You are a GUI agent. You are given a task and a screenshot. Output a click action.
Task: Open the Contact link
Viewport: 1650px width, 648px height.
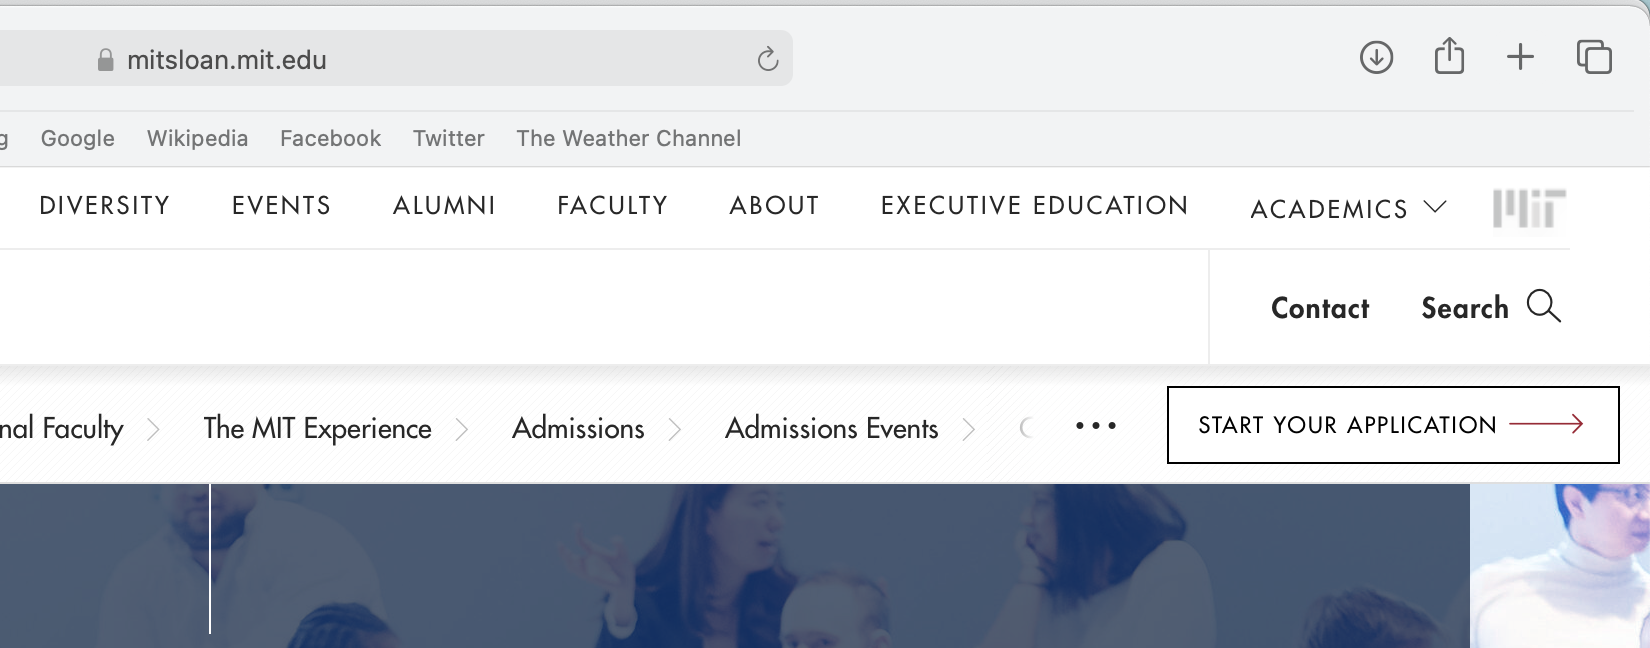(x=1319, y=308)
